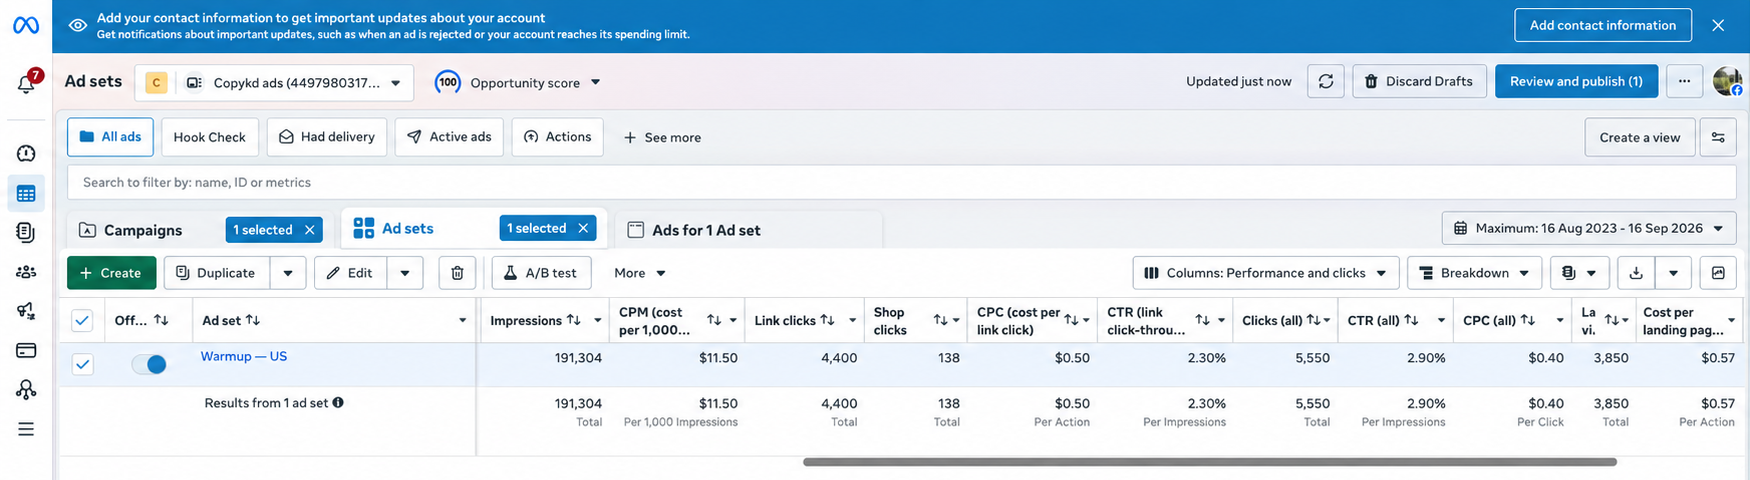
Task: Open view settings sliders icon
Action: point(1718,137)
